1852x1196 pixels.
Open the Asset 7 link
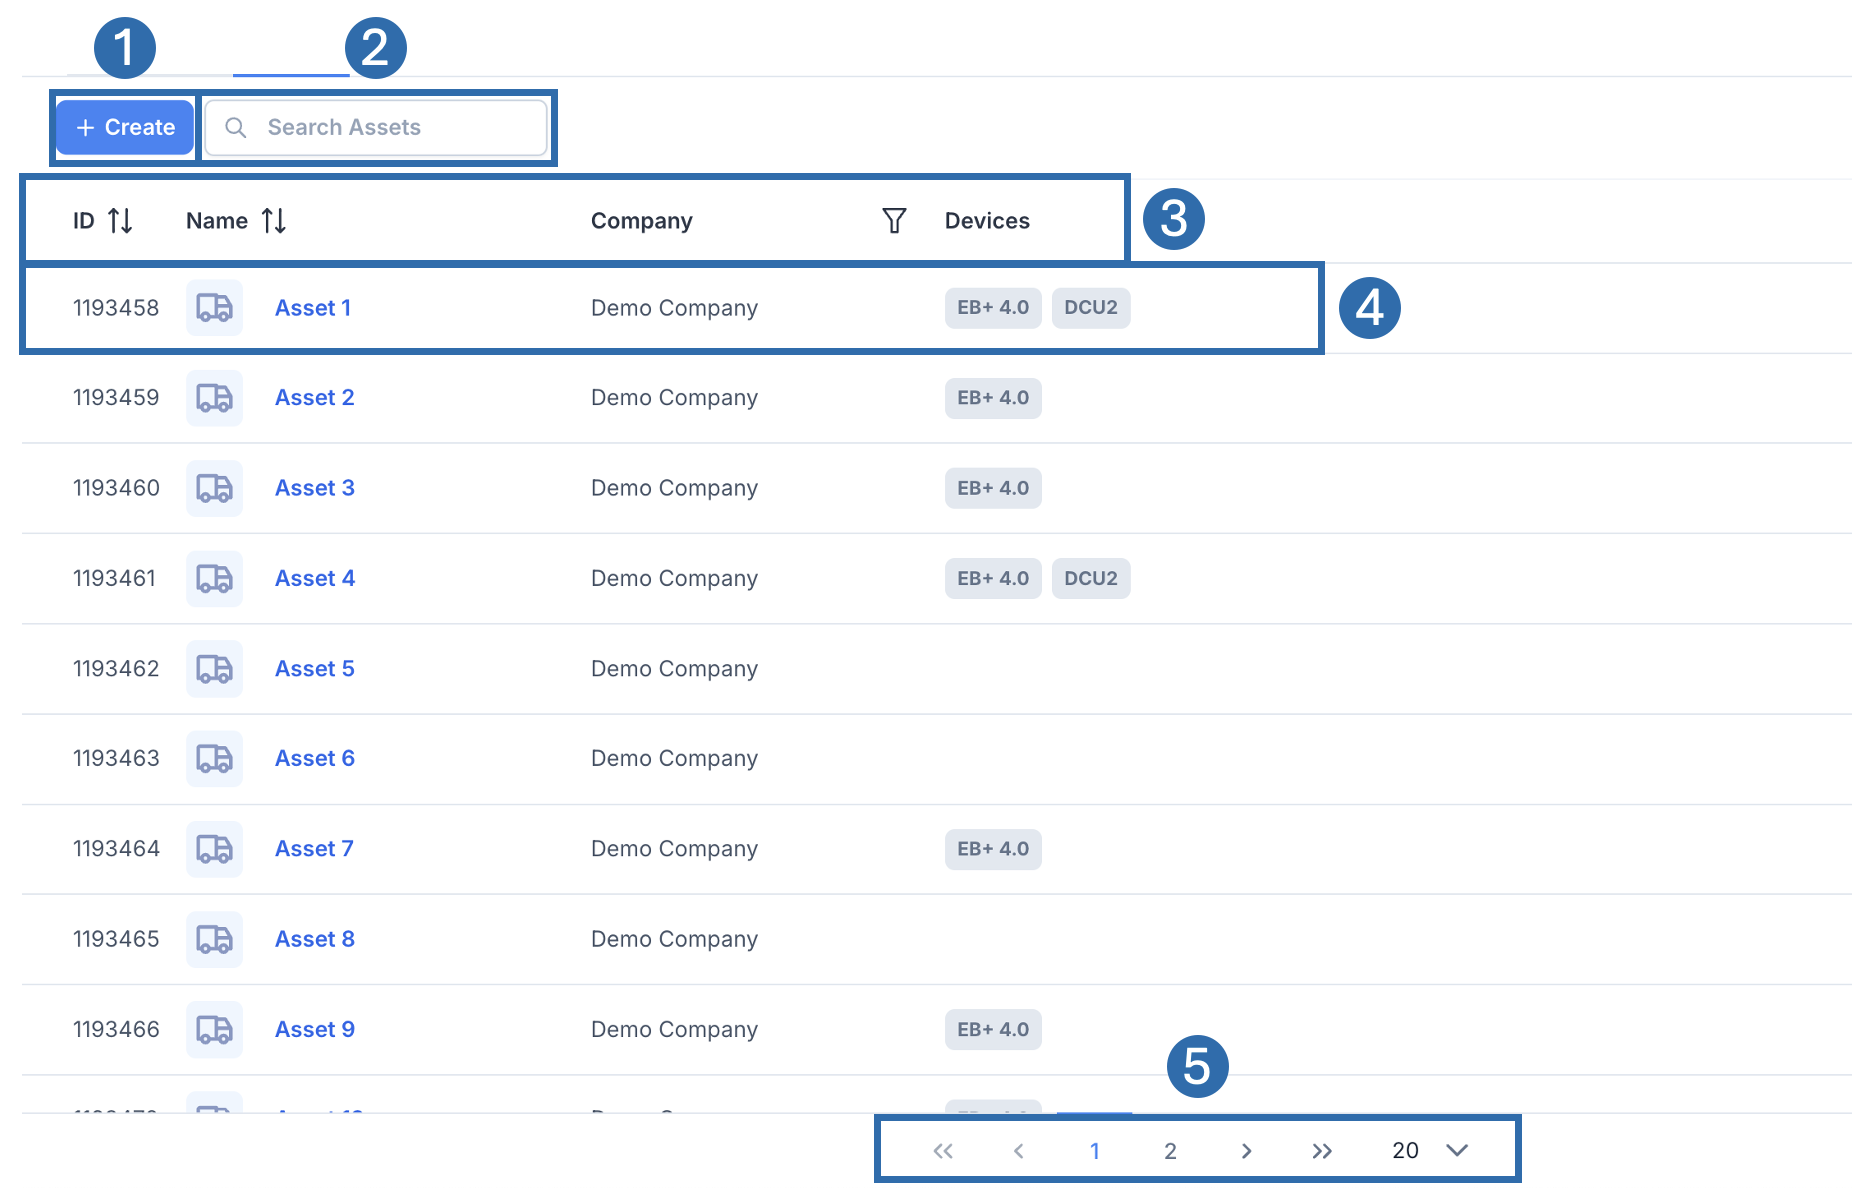point(314,849)
